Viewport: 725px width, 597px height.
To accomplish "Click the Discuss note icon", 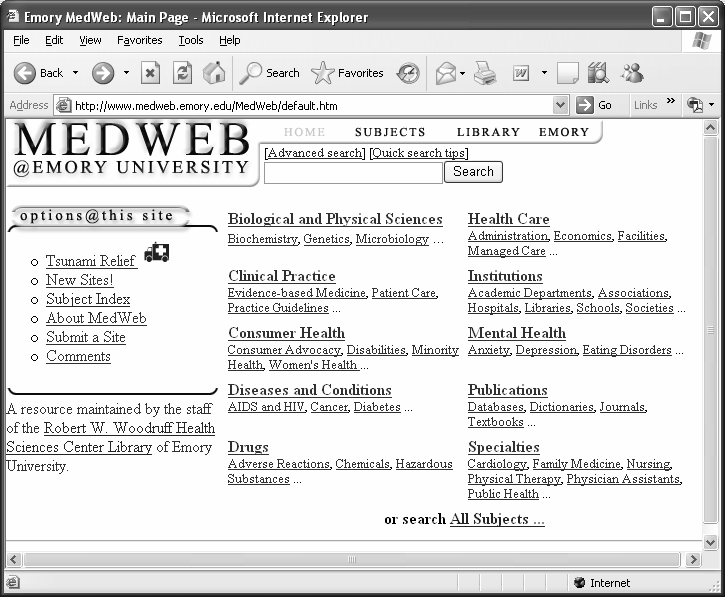I will [x=568, y=73].
